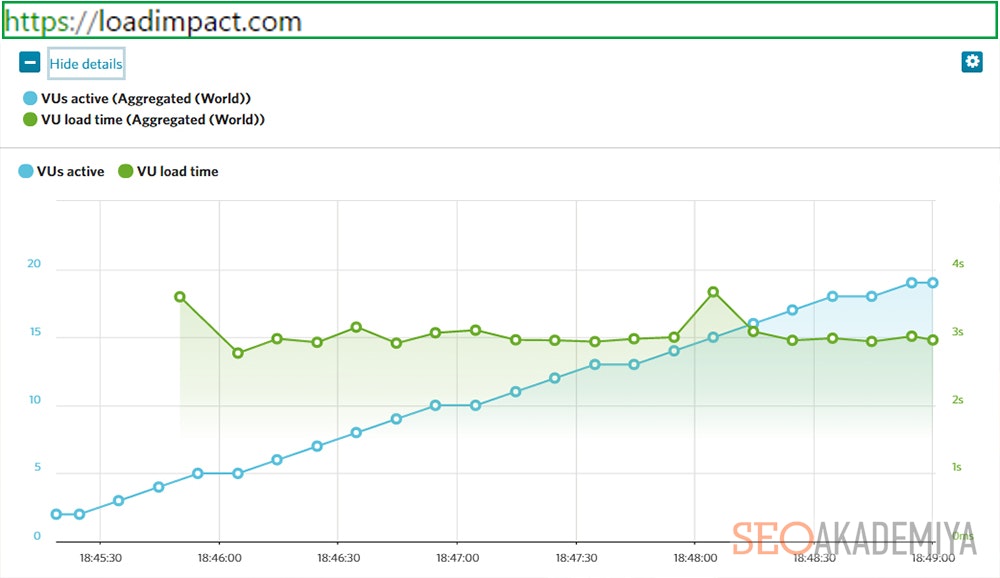Collapse details with the minus icon
The image size is (1000, 578).
(x=30, y=63)
